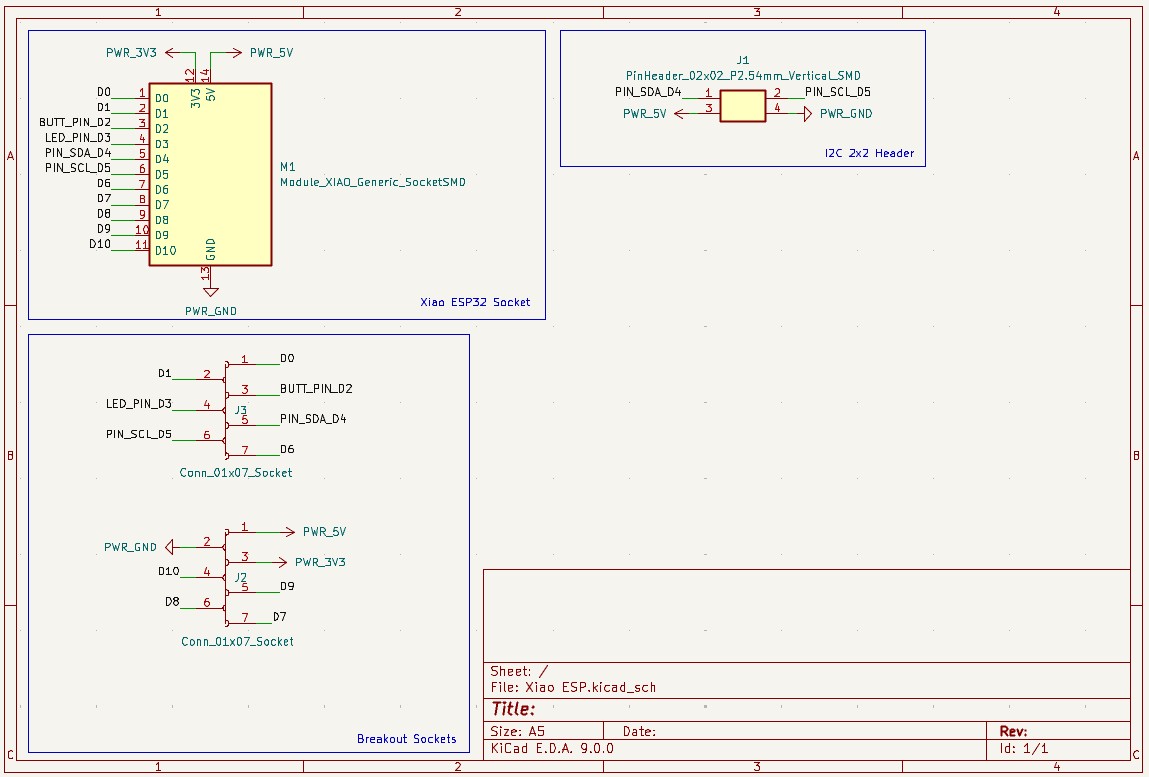Select the D7 net label on M1 pin 8

click(103, 198)
